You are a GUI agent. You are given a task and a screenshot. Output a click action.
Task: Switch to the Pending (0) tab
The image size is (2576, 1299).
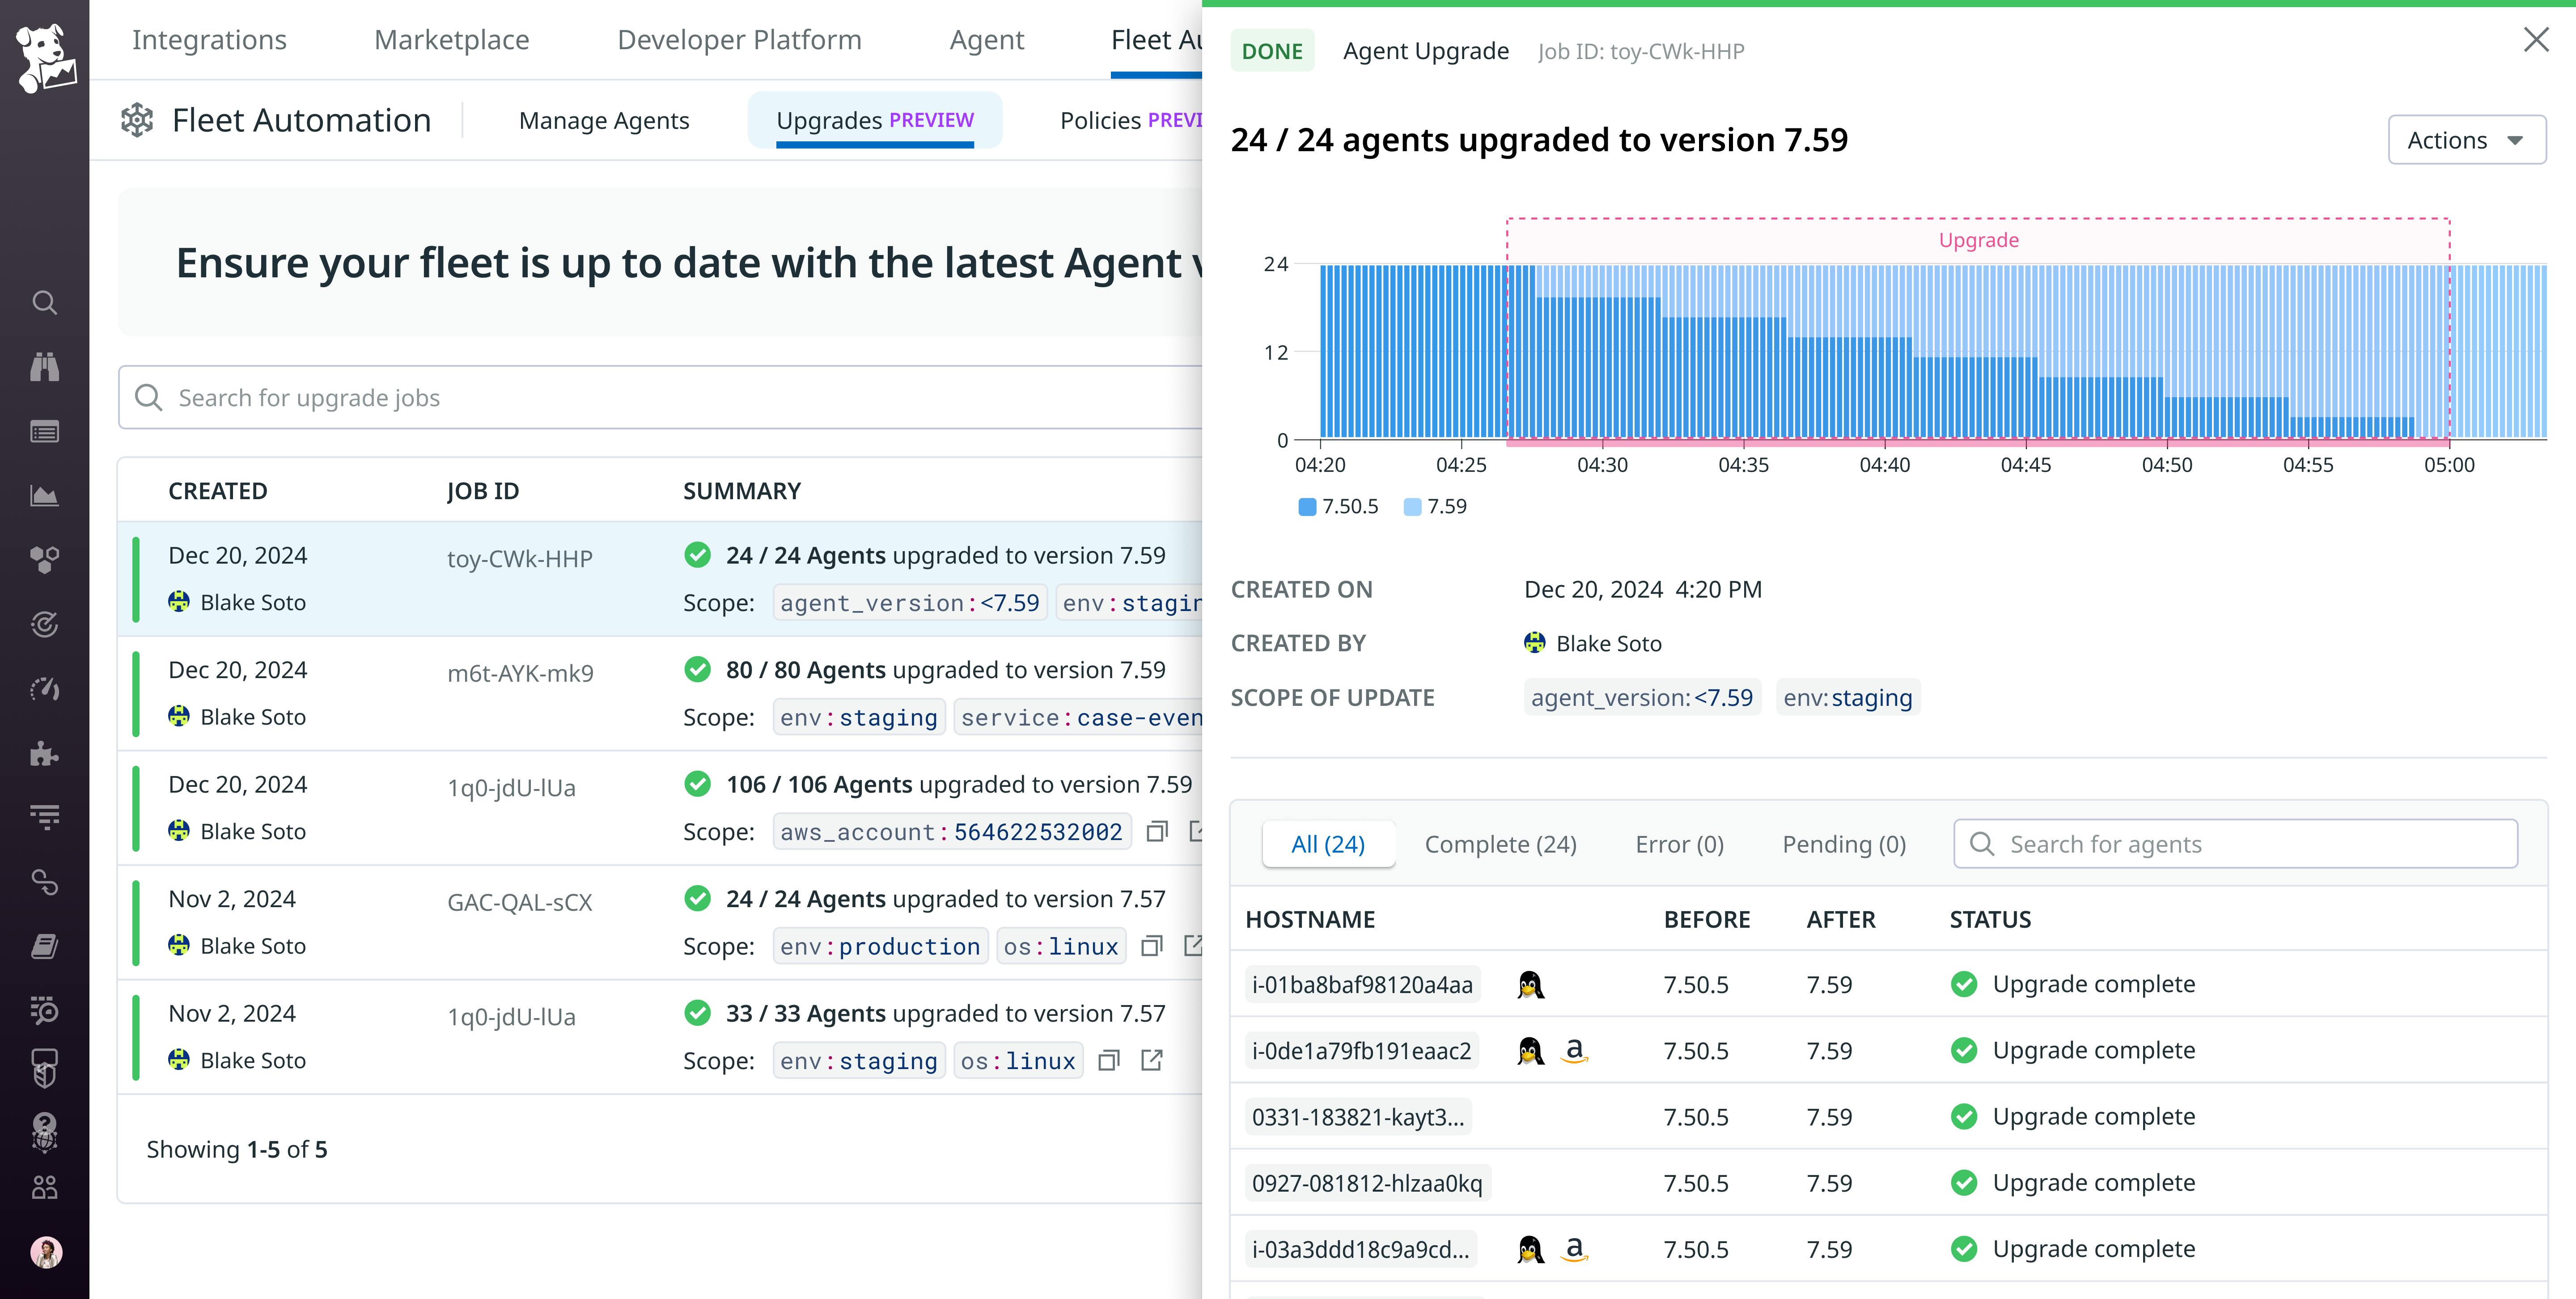click(x=1844, y=843)
